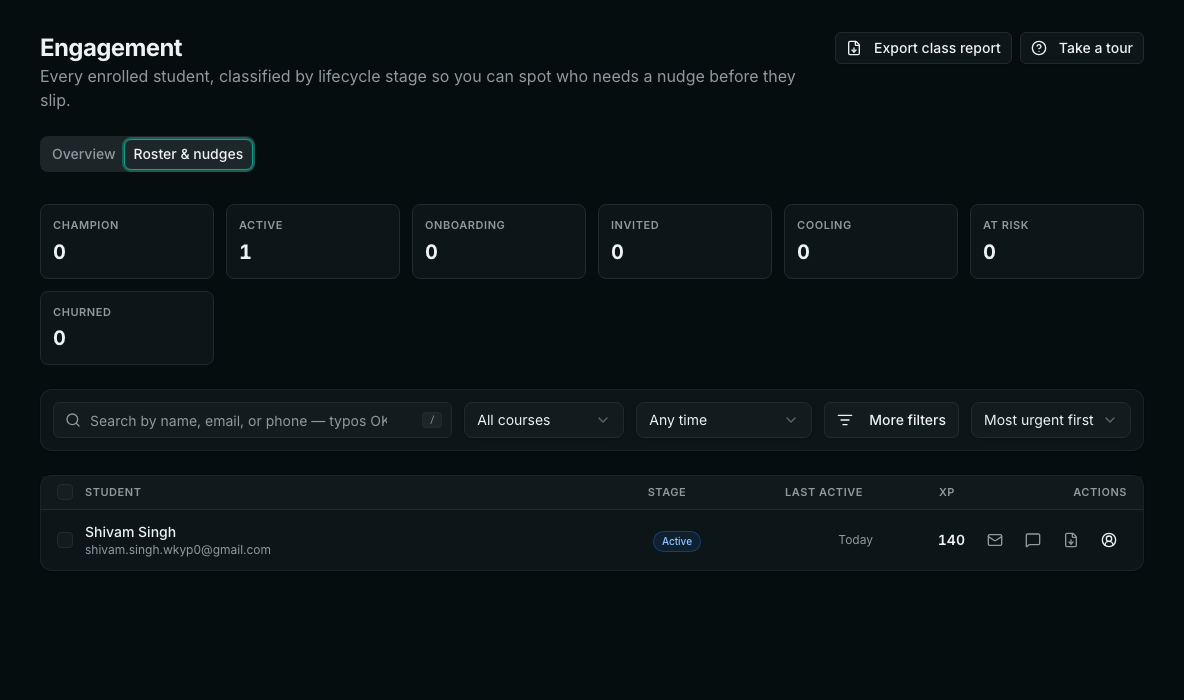This screenshot has width=1184, height=700.
Task: Click the Actions column header
Action: (x=1099, y=492)
